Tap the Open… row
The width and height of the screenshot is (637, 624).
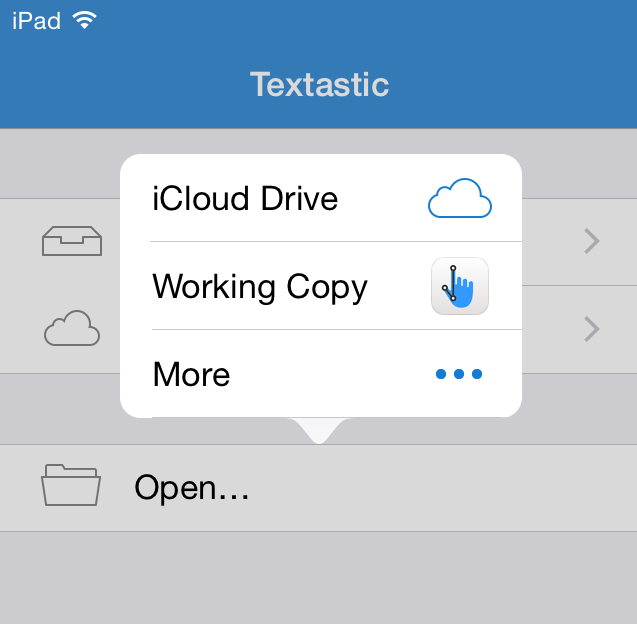(x=318, y=488)
